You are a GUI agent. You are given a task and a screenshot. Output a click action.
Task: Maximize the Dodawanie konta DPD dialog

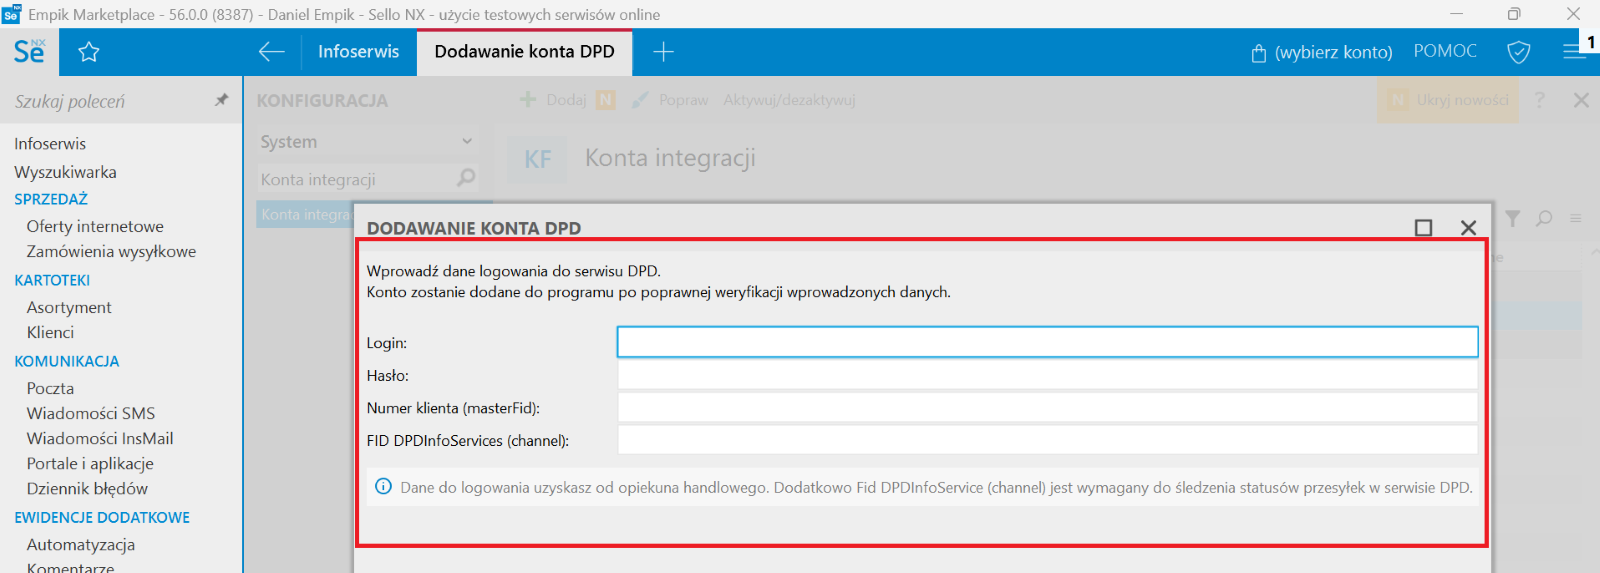[1423, 228]
